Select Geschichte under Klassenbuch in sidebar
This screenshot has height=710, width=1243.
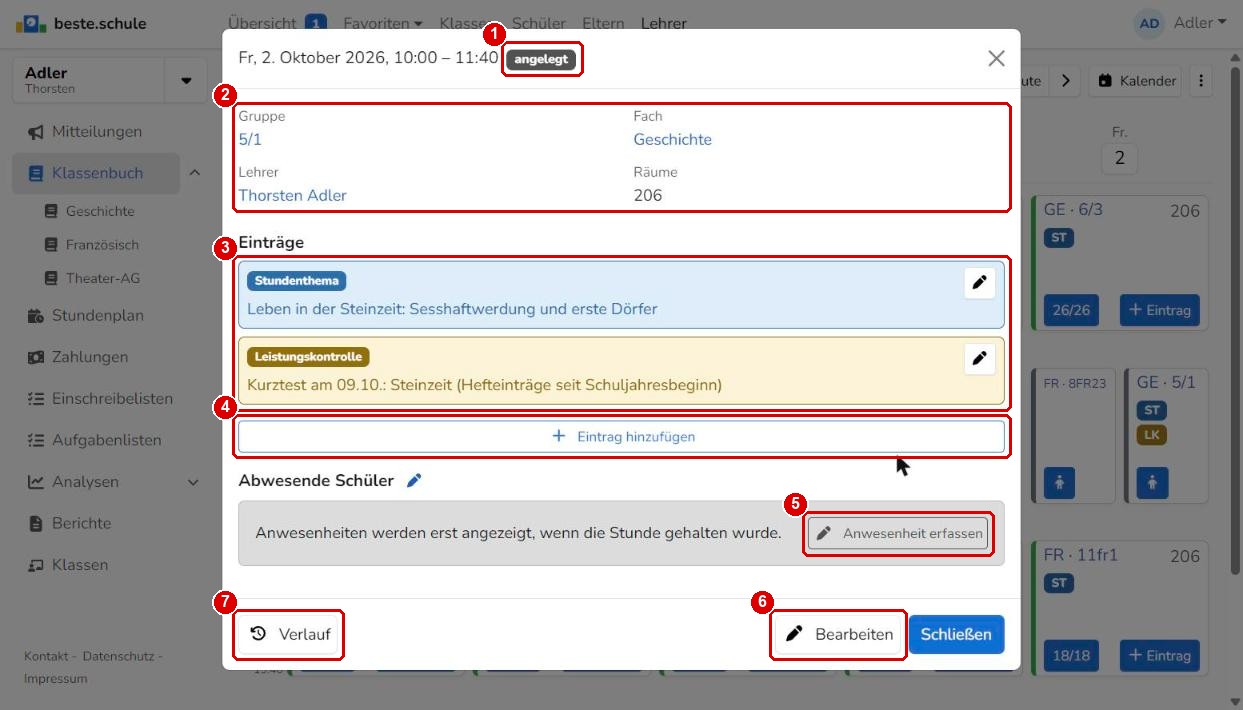pyautogui.click(x=100, y=212)
